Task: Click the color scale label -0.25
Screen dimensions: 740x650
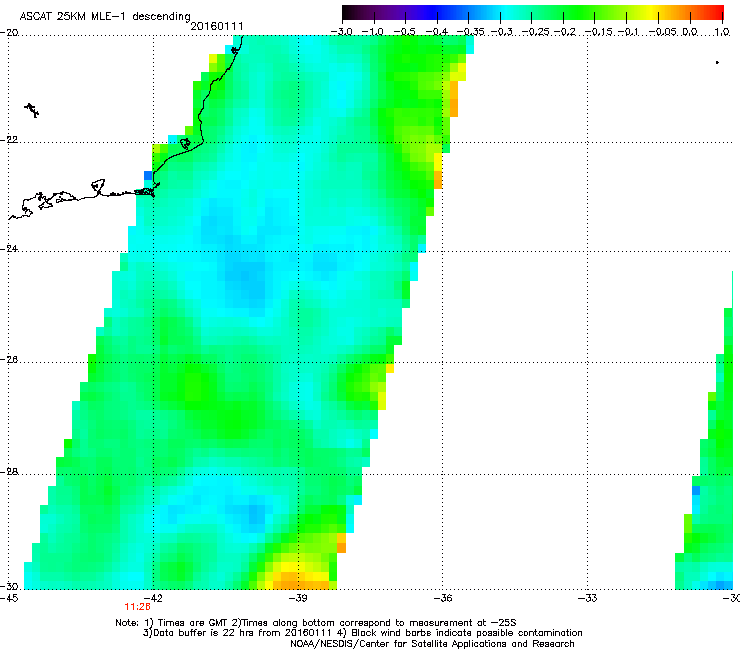Action: coord(536,32)
